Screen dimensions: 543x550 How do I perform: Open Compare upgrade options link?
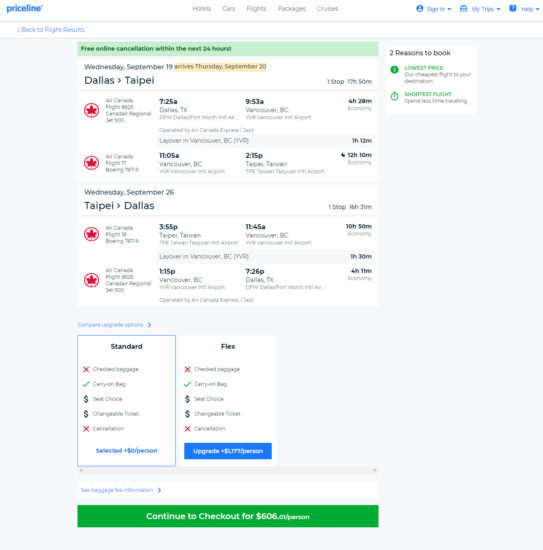point(110,325)
